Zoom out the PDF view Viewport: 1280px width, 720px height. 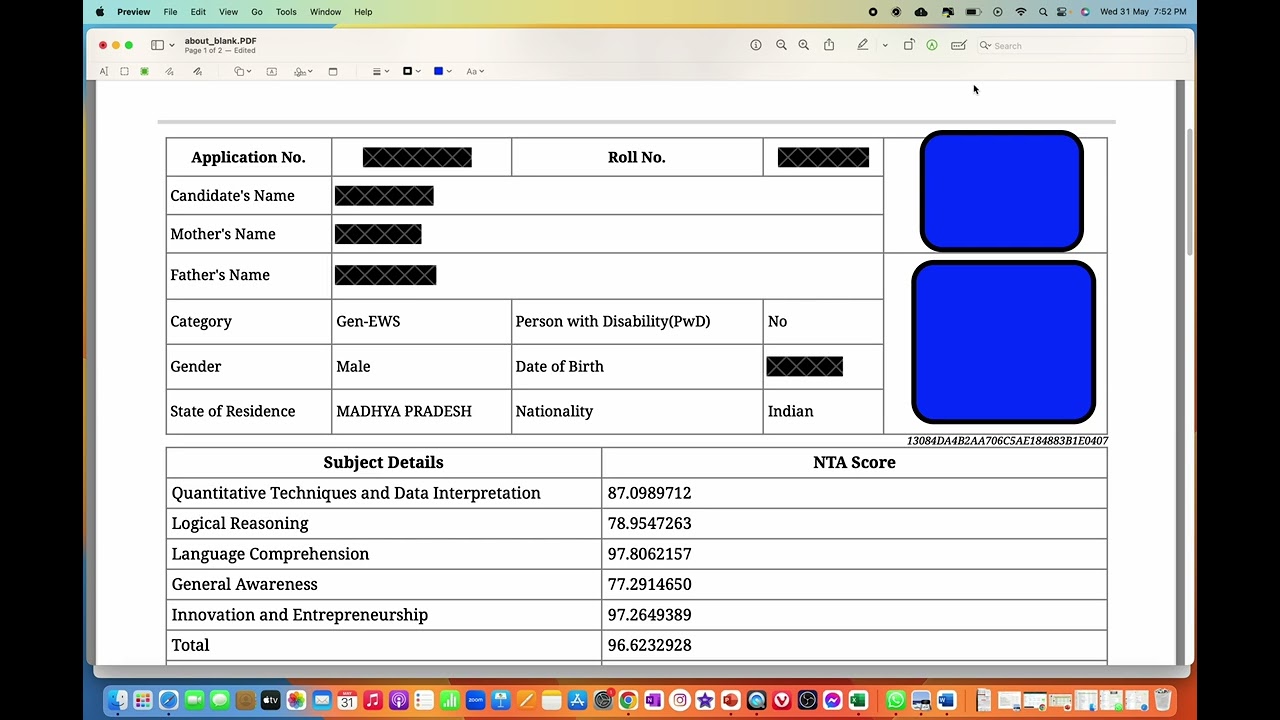click(781, 45)
